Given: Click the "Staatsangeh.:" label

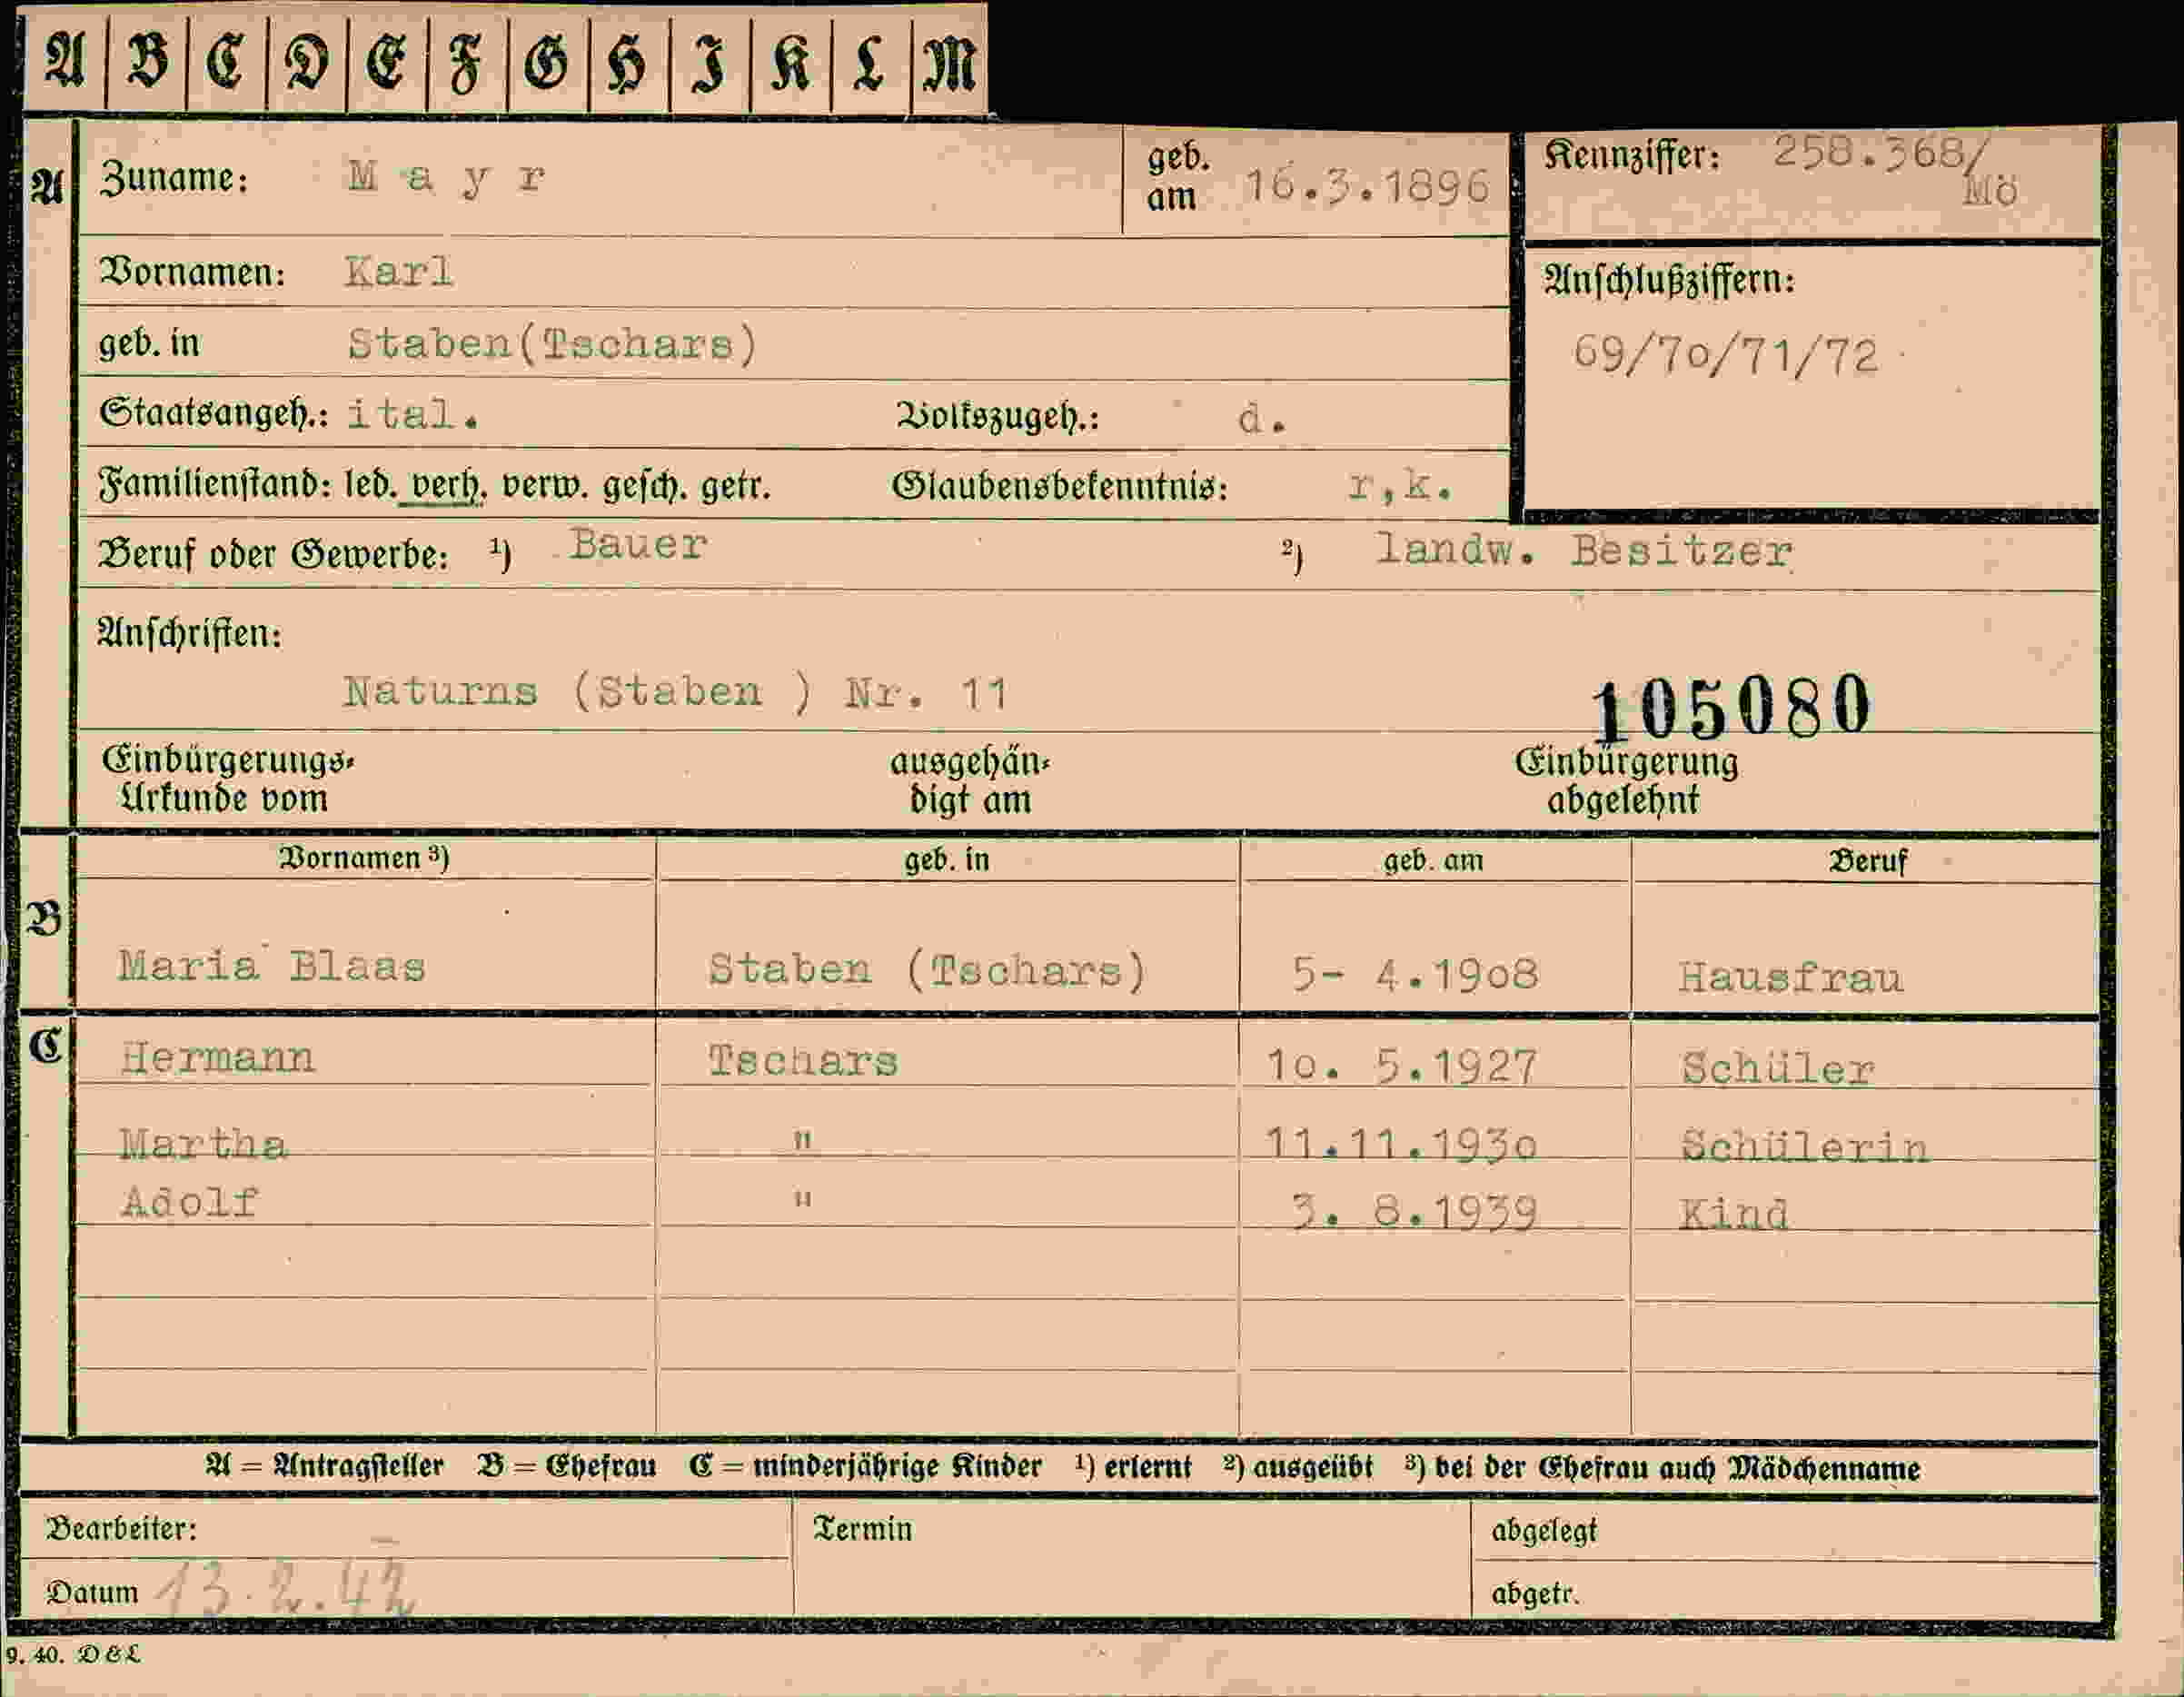Looking at the screenshot, I should click(214, 414).
